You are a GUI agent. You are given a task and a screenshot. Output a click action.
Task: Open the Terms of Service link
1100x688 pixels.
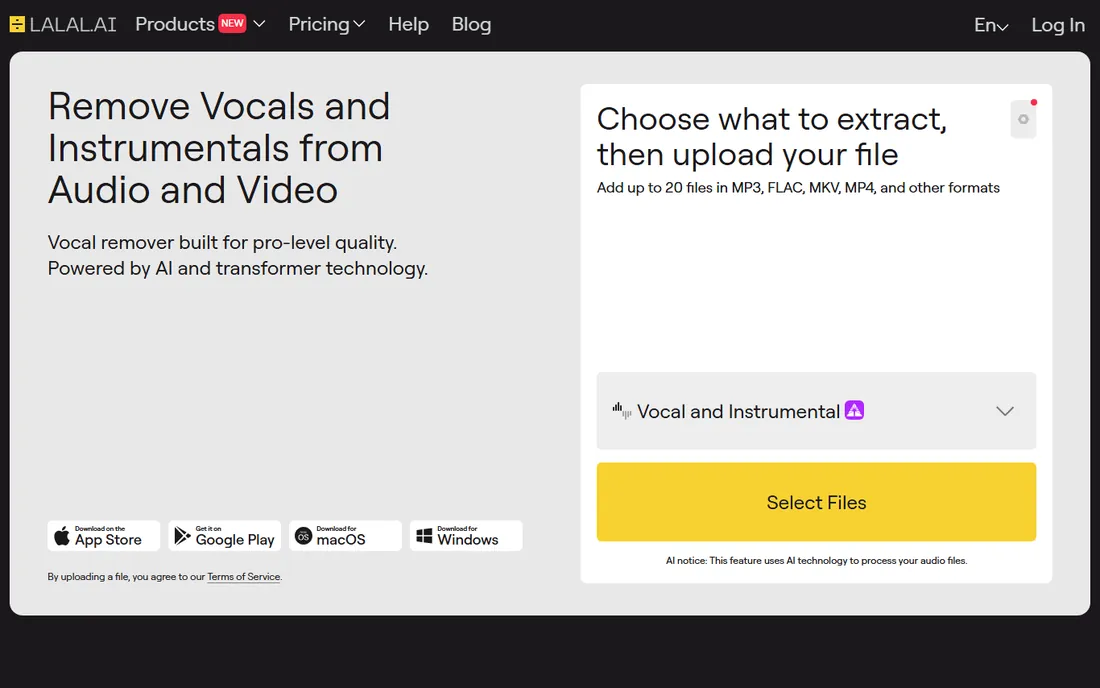[x=243, y=576]
